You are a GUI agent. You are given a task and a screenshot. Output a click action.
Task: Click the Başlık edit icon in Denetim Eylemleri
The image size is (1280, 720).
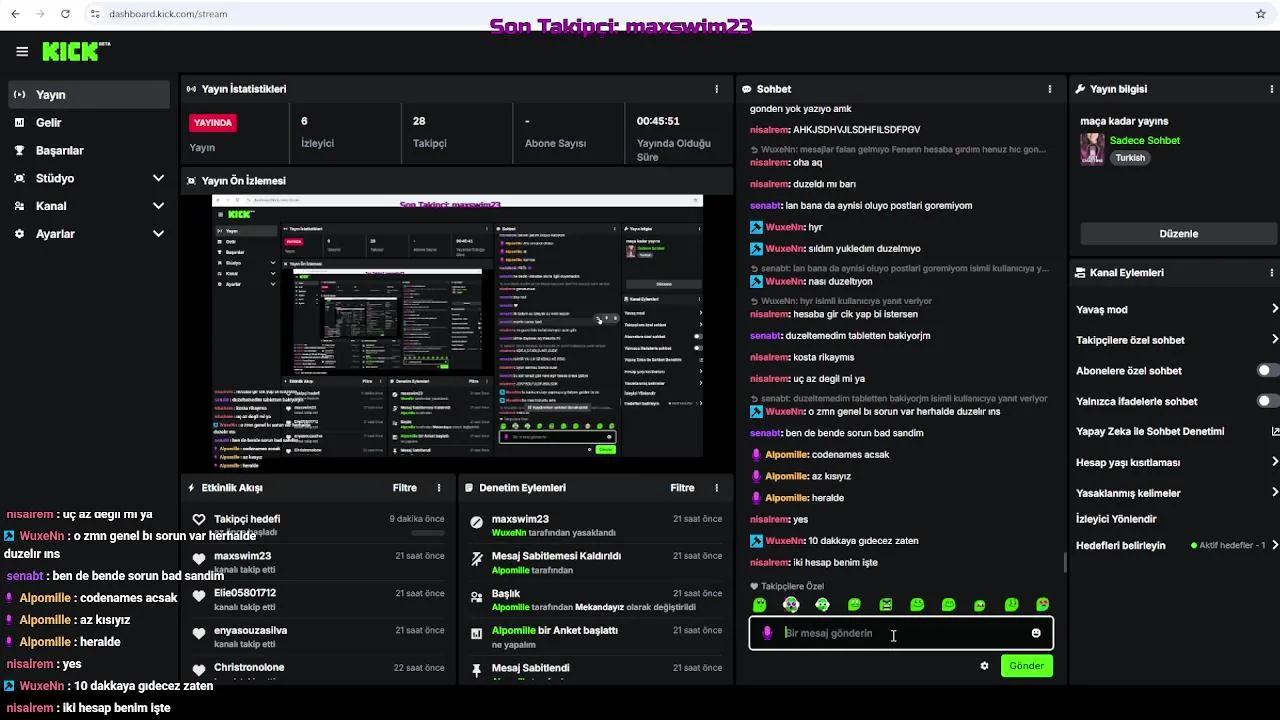click(477, 595)
